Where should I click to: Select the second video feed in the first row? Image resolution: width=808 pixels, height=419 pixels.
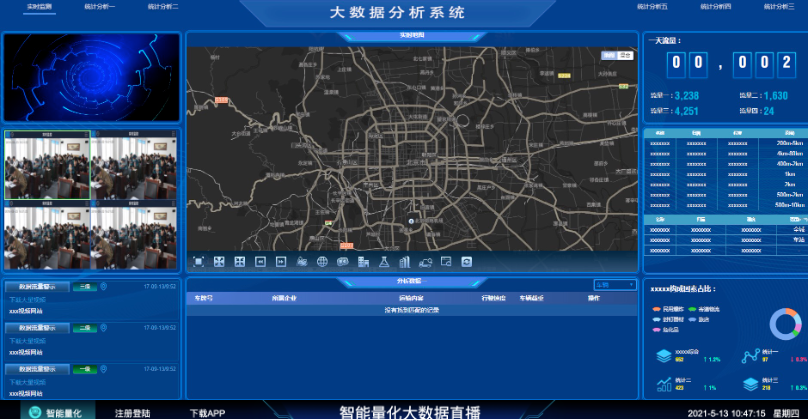coord(134,165)
